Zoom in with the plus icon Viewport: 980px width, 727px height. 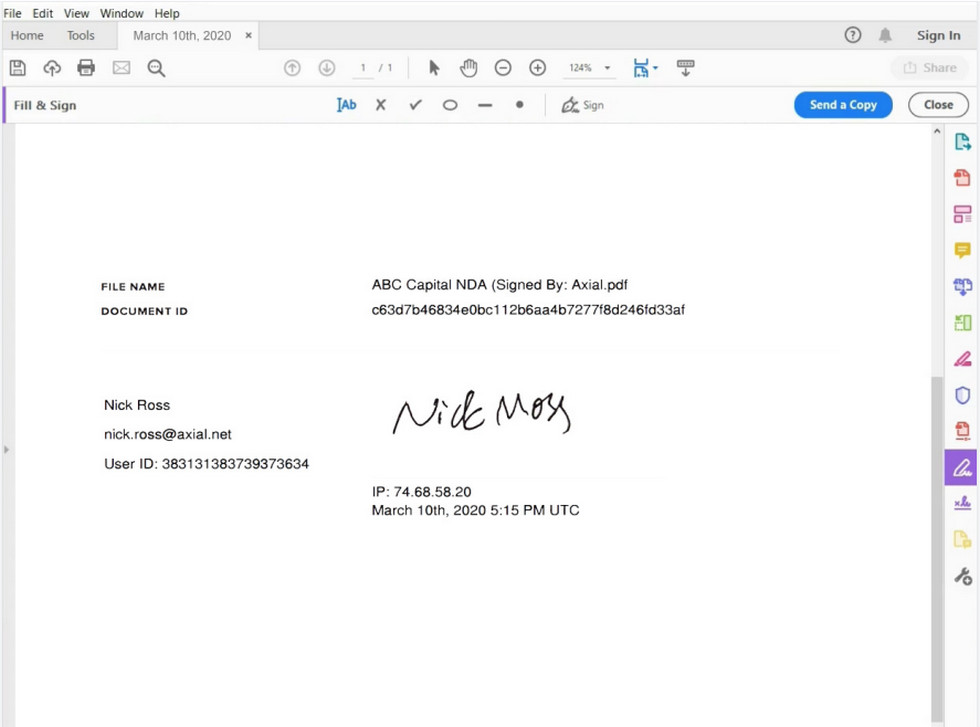(x=537, y=68)
